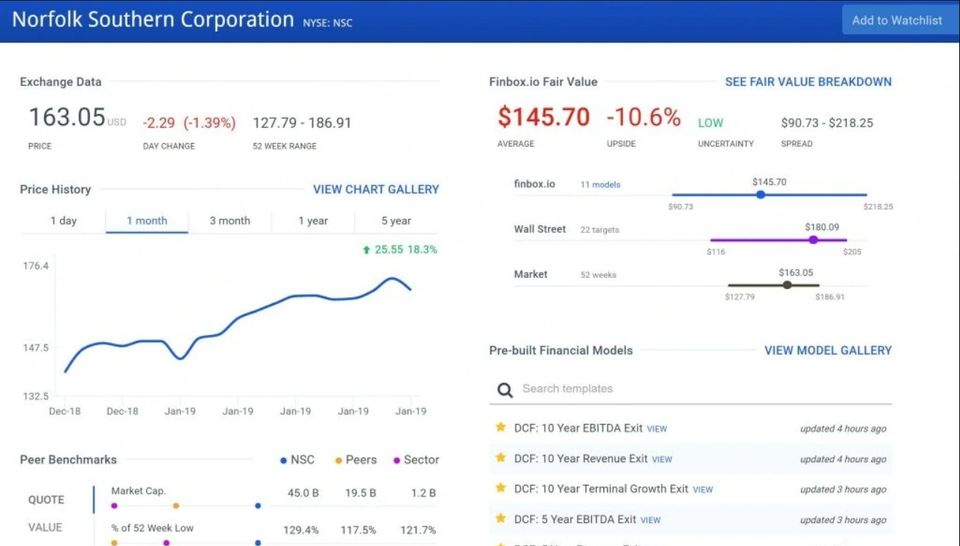Click the $180.09 Wall Street target value
Image resolution: width=960 pixels, height=546 pixels.
click(x=822, y=227)
